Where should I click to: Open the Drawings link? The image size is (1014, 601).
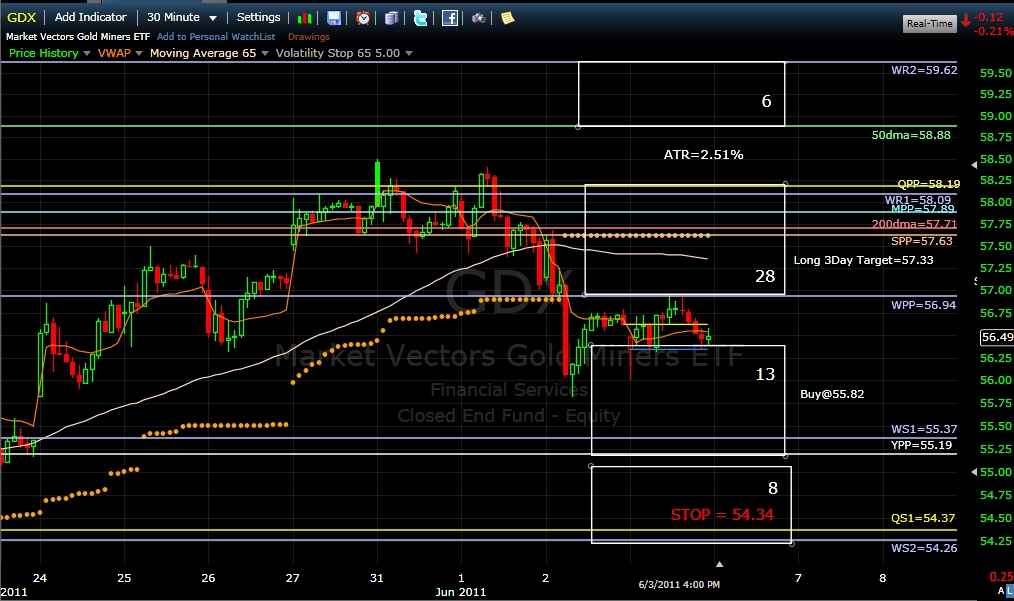pyautogui.click(x=309, y=37)
